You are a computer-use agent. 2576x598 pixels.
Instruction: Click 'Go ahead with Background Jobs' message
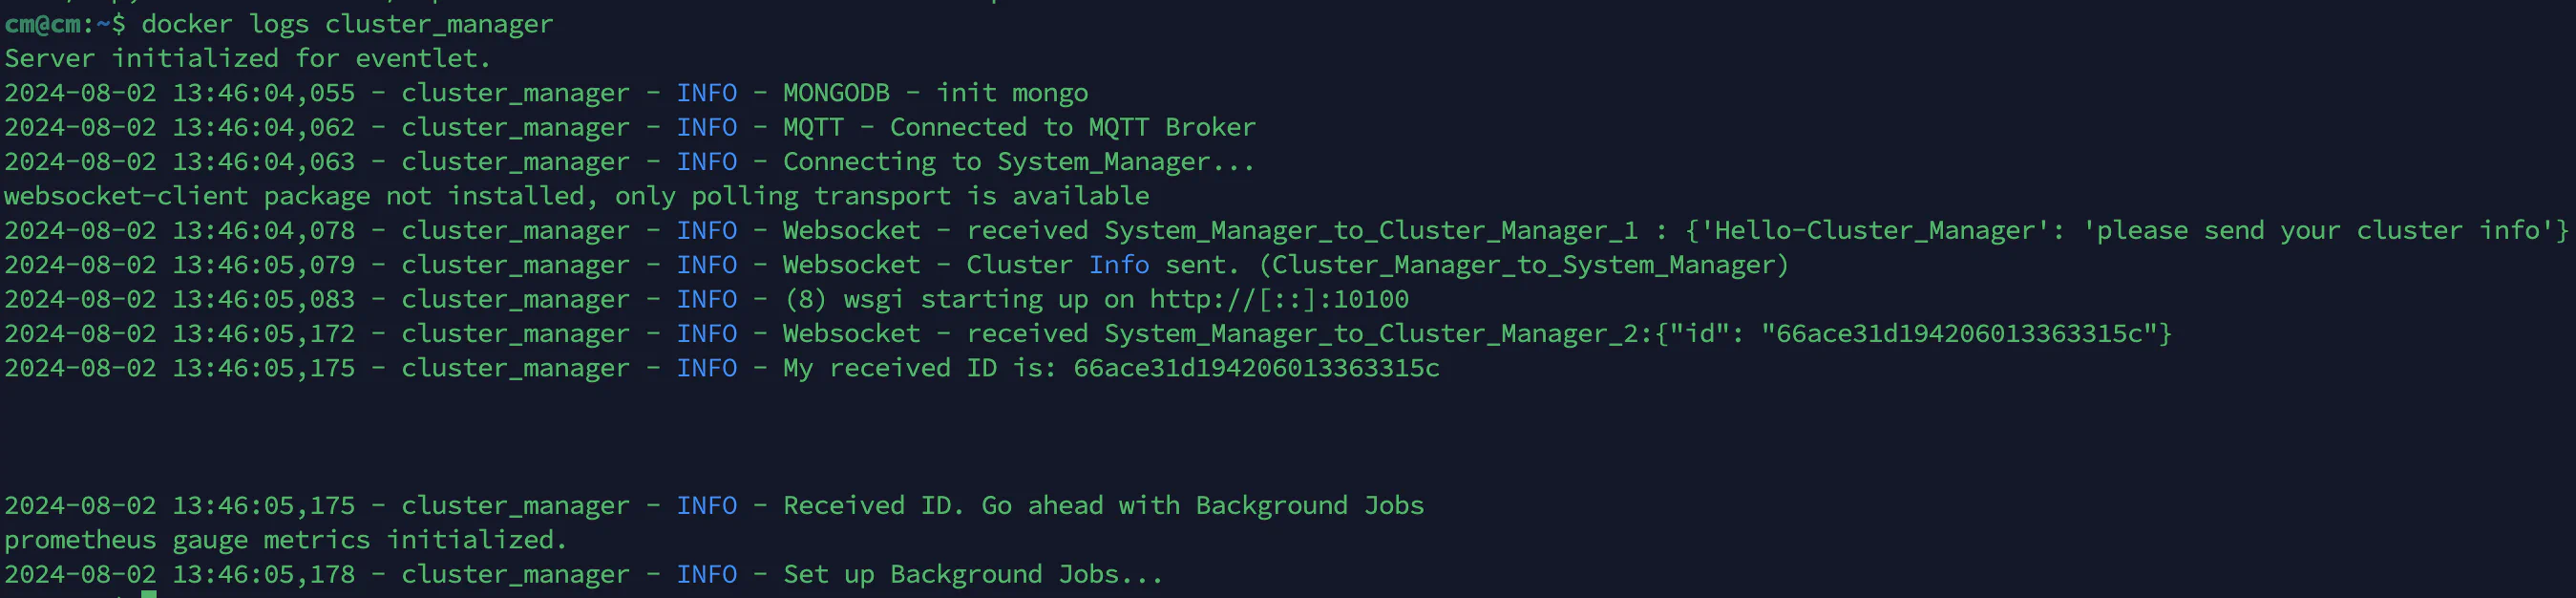tap(1202, 506)
